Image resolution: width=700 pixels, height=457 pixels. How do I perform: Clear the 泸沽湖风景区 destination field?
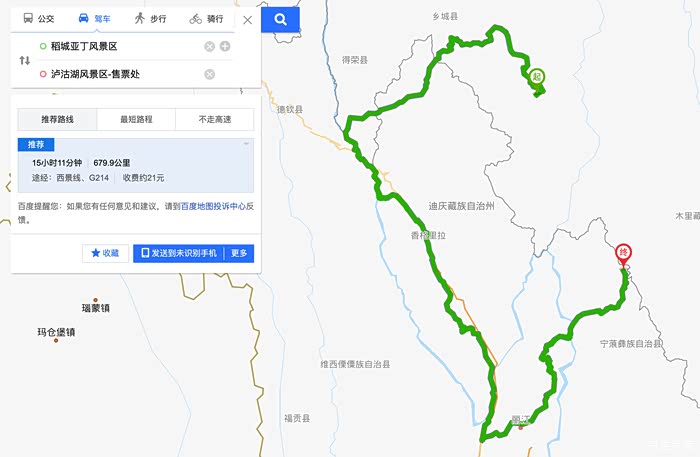(209, 74)
